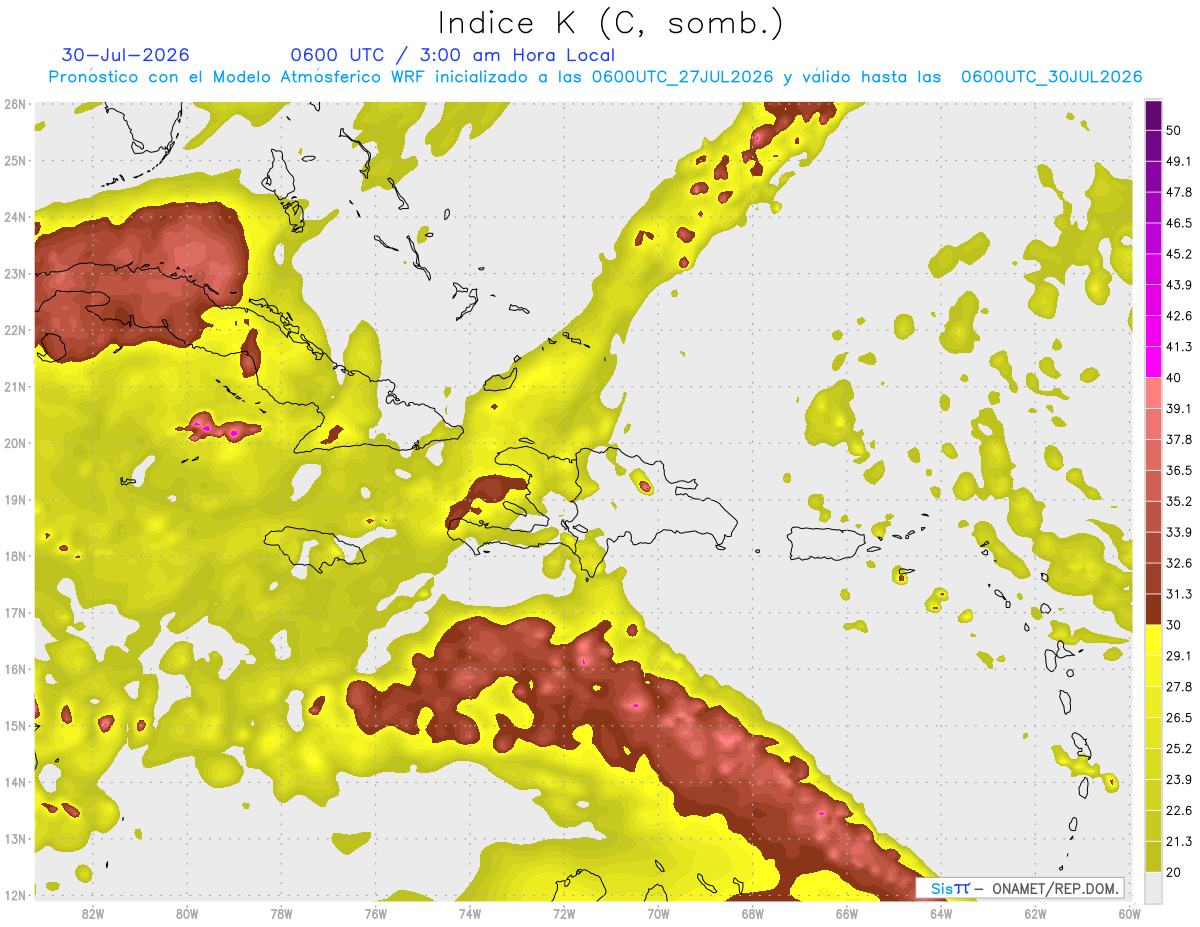Click longitude label "76W"
This screenshot has width=1200, height=927.
pos(376,914)
